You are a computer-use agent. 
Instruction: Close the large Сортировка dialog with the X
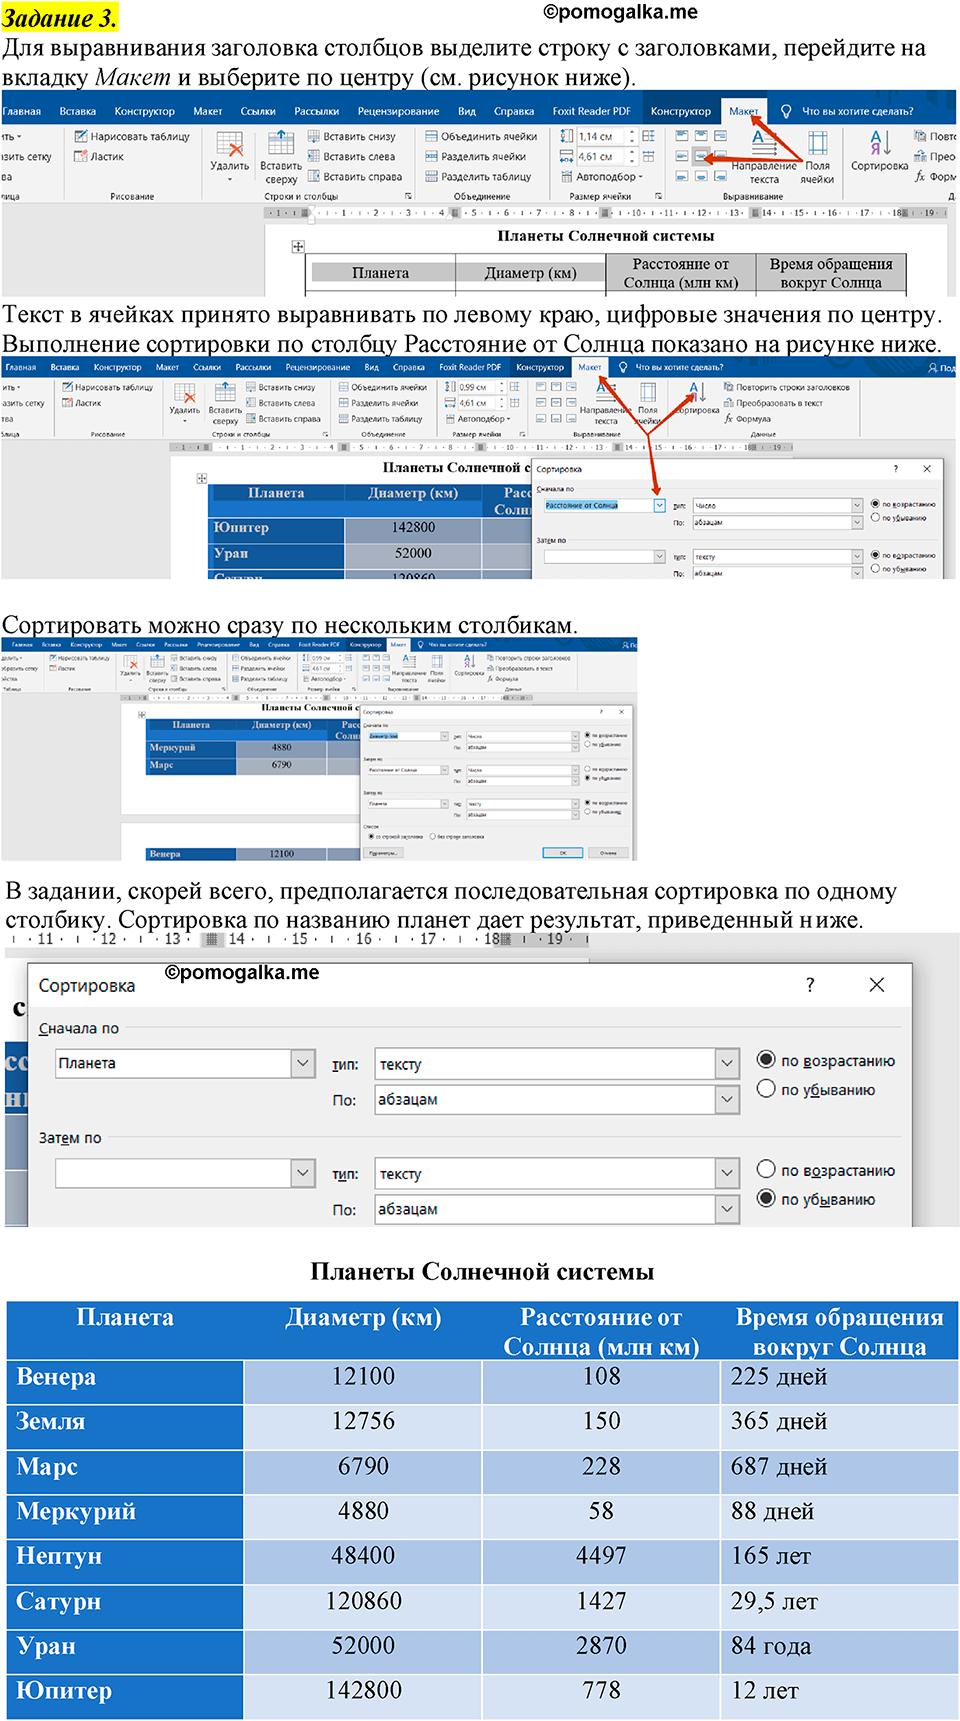[x=877, y=985]
